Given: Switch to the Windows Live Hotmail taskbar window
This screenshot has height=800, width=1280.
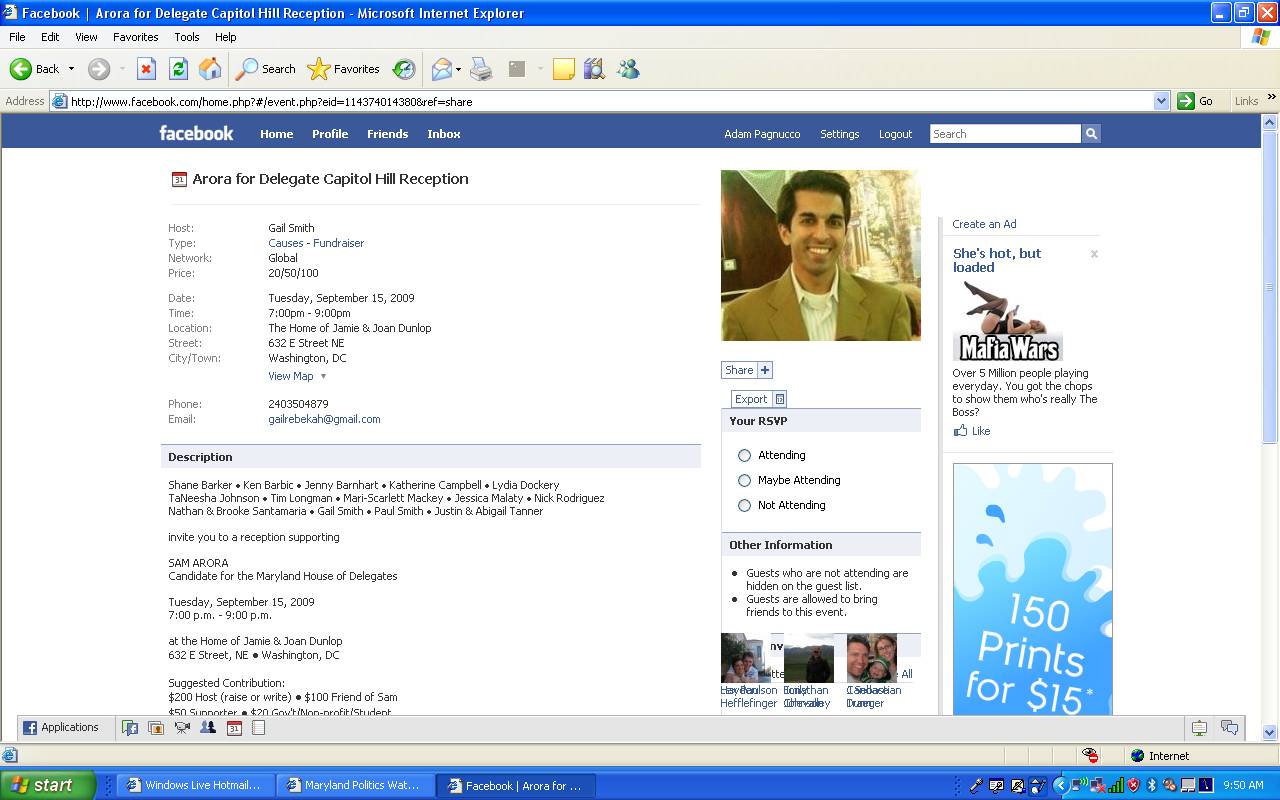Looking at the screenshot, I should coord(194,785).
